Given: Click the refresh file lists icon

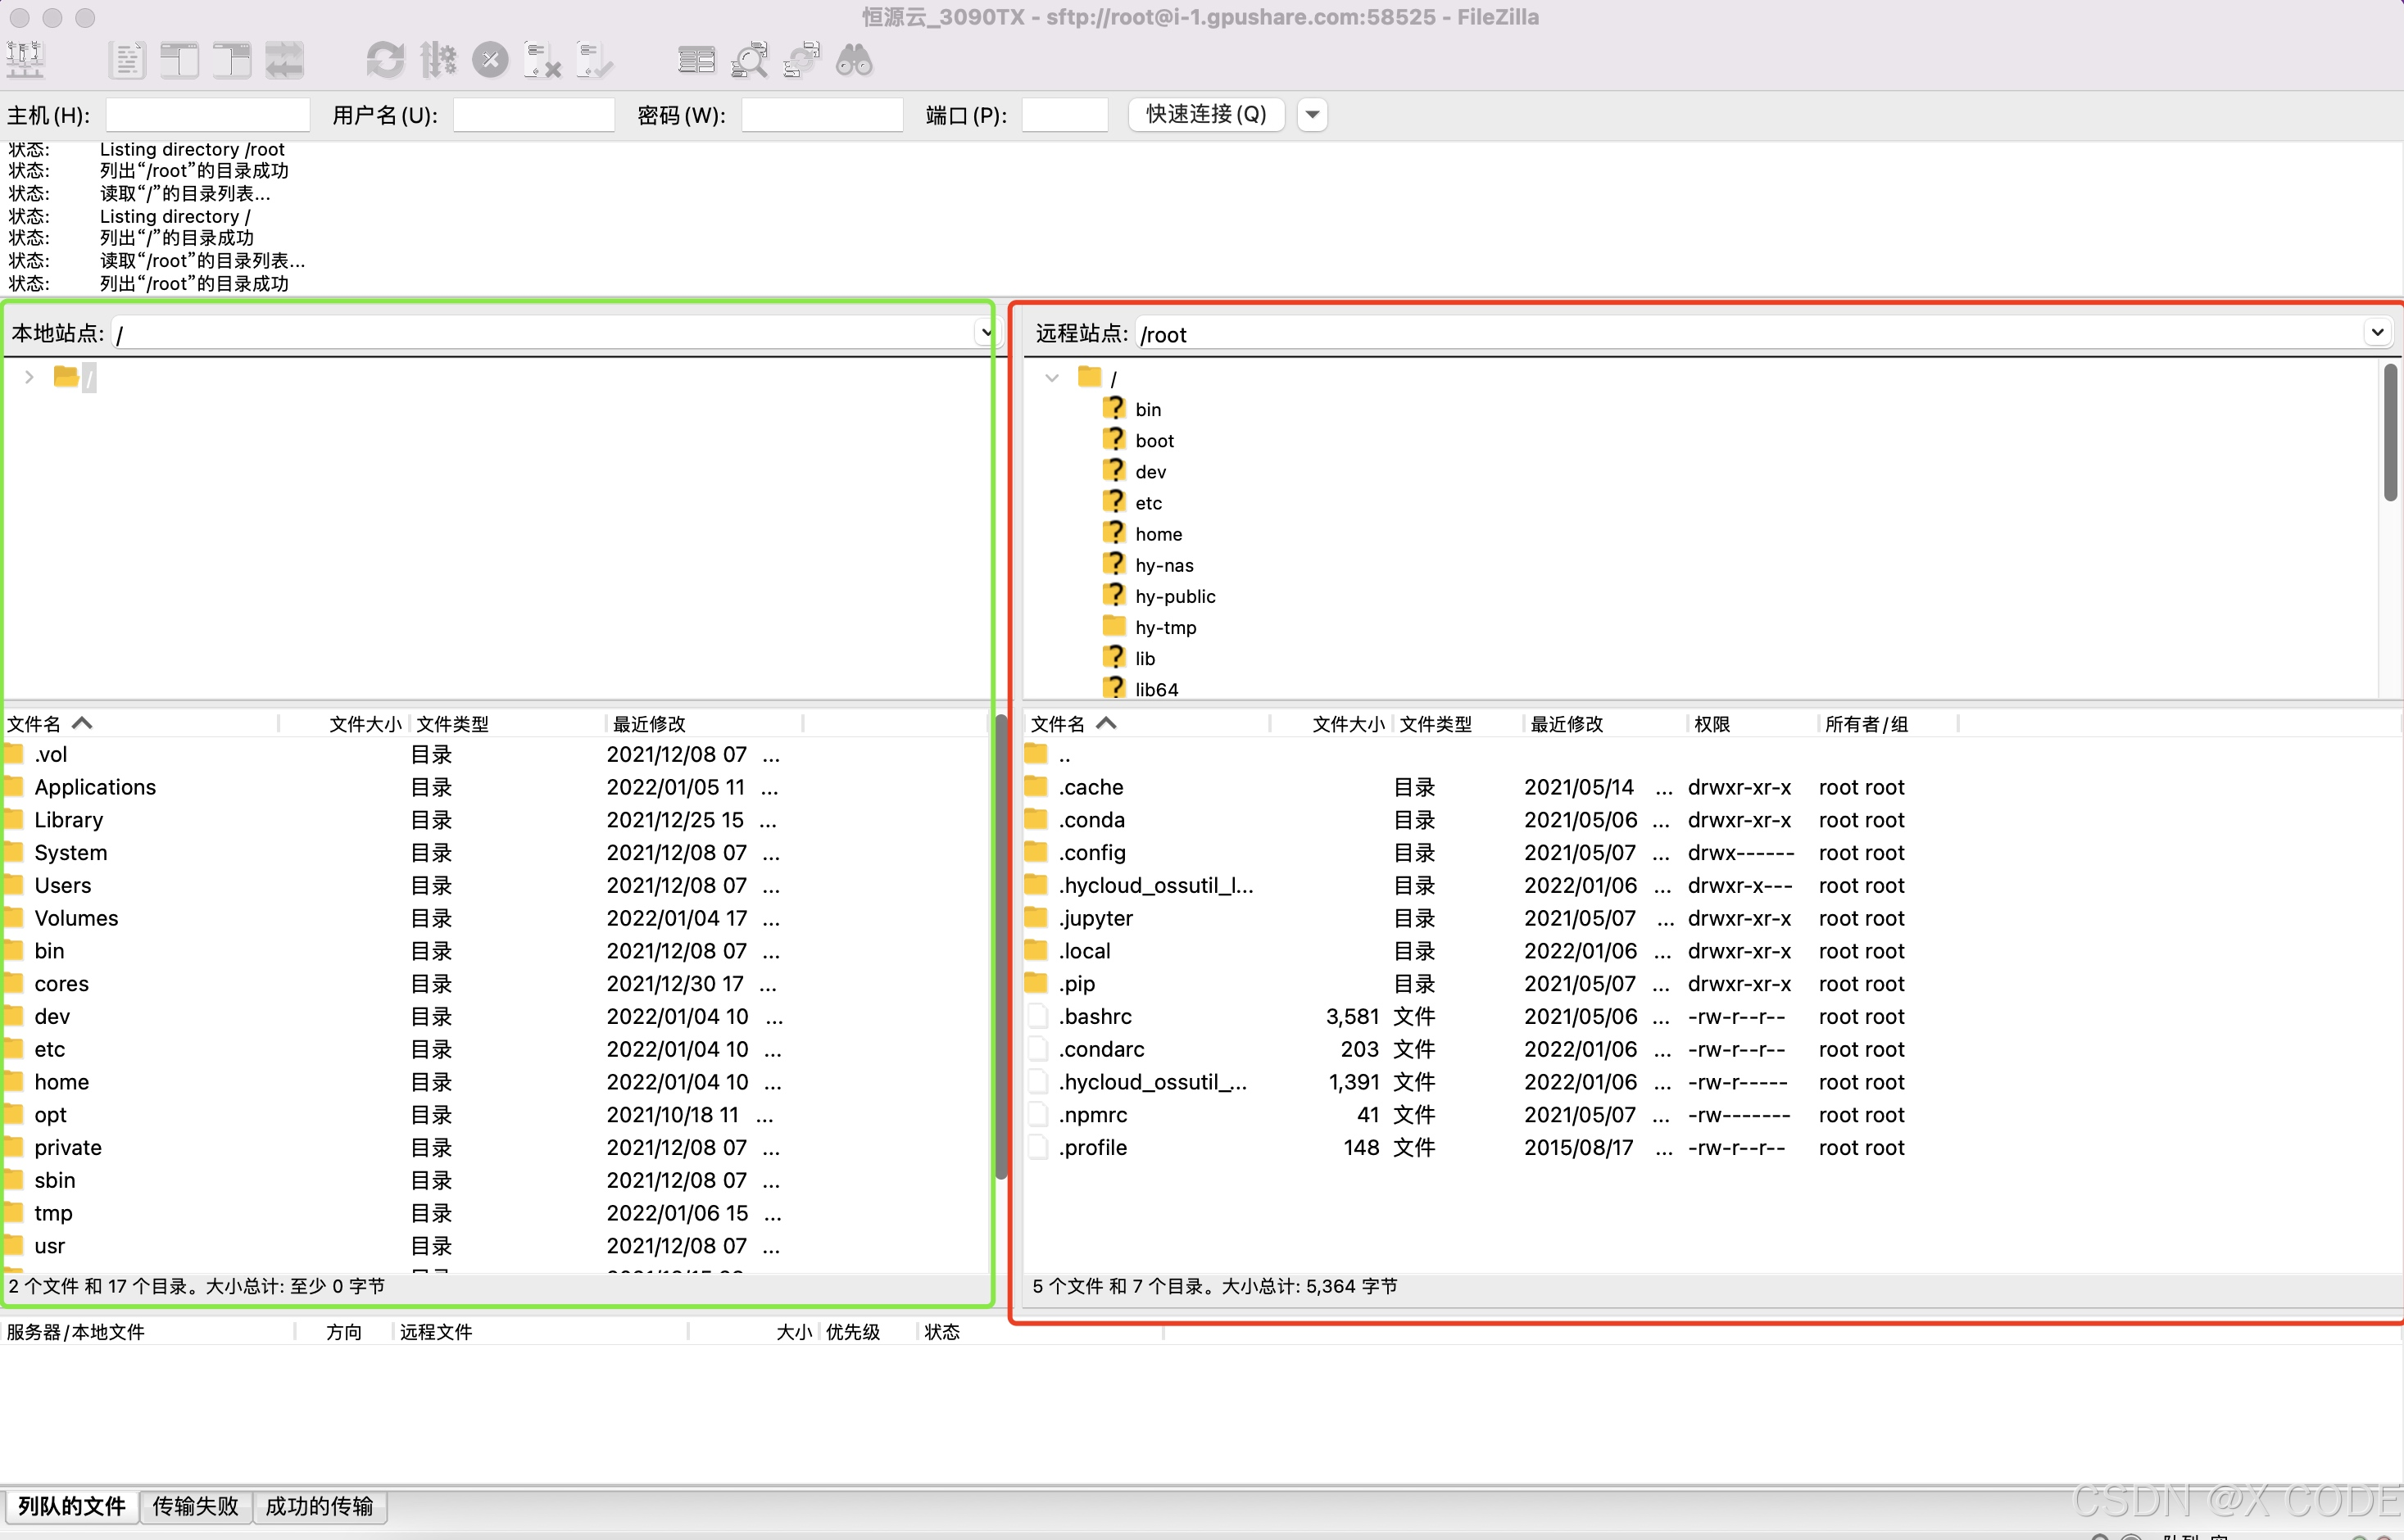Looking at the screenshot, I should [x=385, y=60].
